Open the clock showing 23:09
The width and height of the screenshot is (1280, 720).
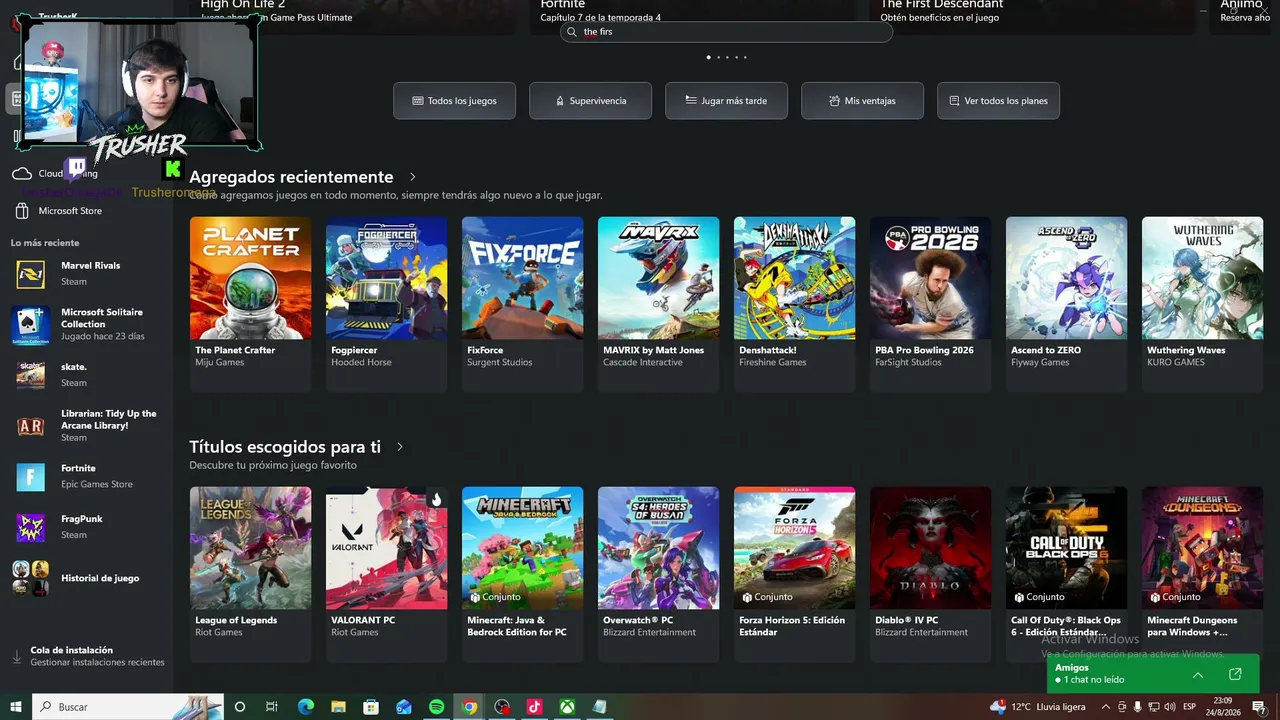(1223, 707)
